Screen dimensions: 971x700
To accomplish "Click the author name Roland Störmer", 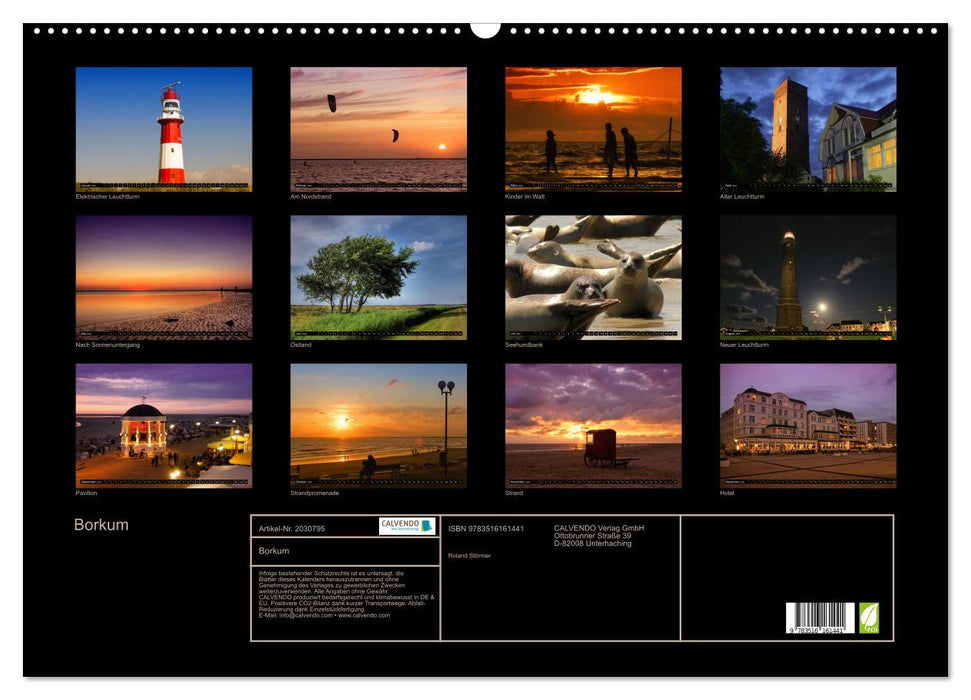I will [x=470, y=554].
